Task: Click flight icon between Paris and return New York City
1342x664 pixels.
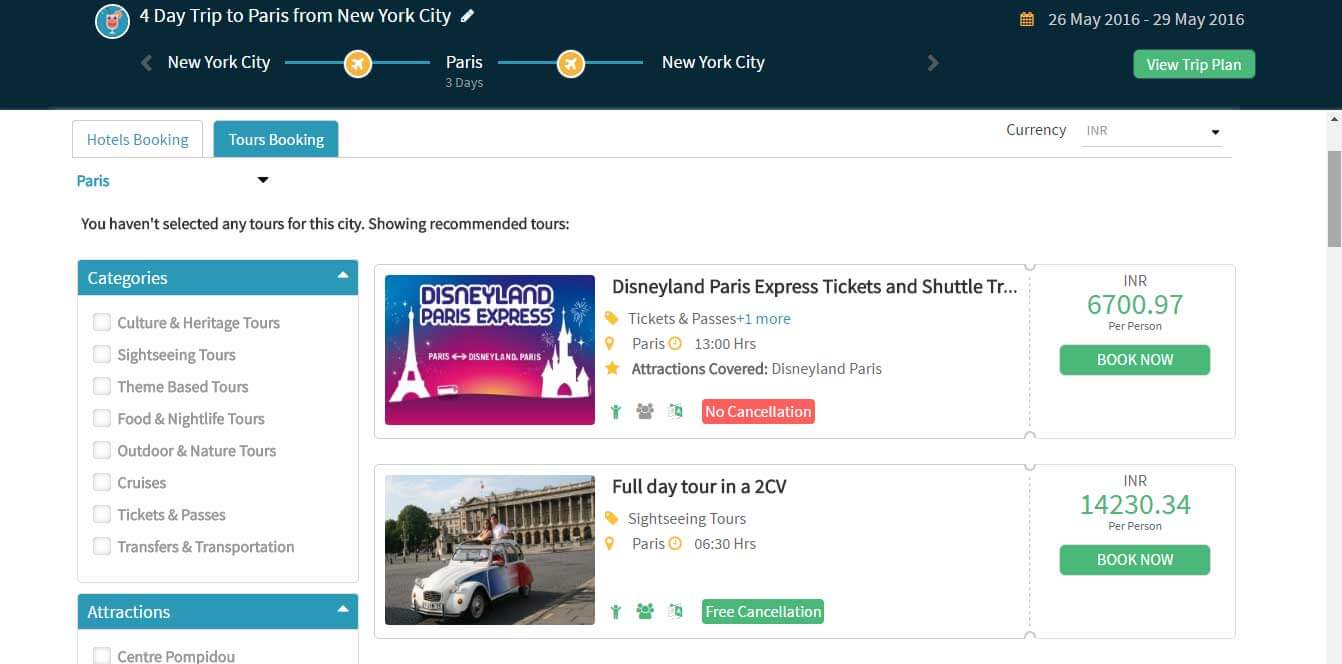Action: pyautogui.click(x=571, y=64)
